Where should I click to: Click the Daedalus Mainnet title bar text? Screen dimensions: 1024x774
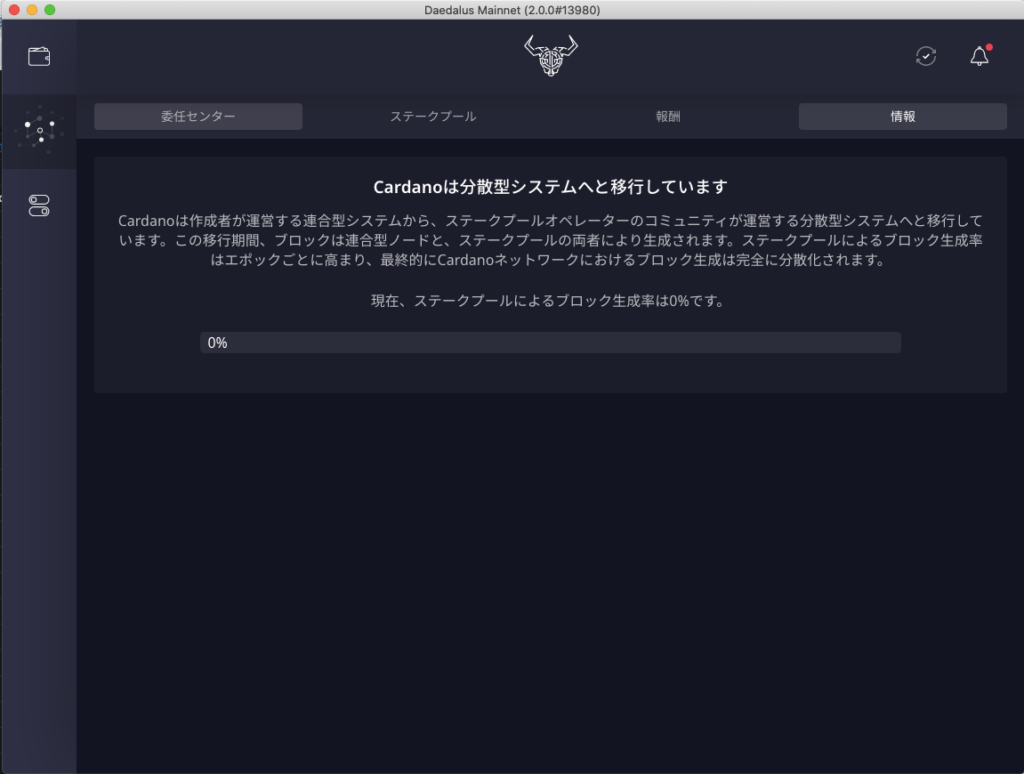[512, 9]
